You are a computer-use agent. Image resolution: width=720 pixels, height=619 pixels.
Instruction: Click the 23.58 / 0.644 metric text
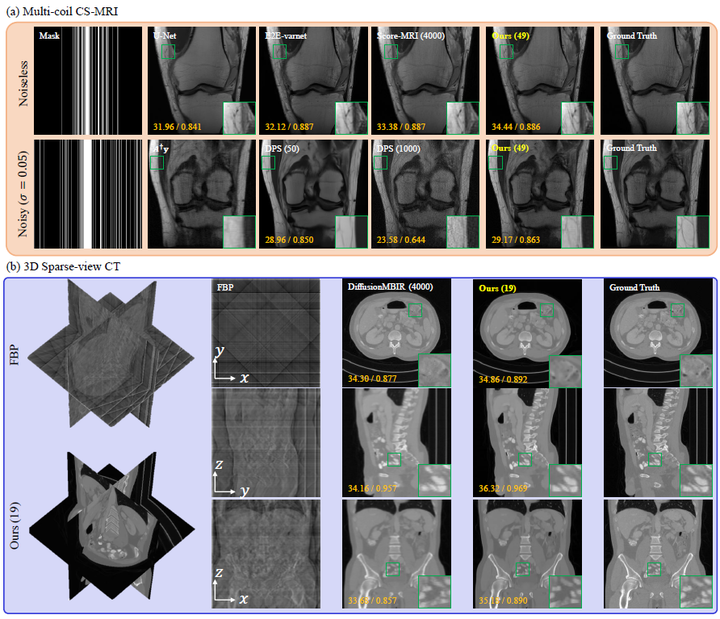tap(399, 241)
